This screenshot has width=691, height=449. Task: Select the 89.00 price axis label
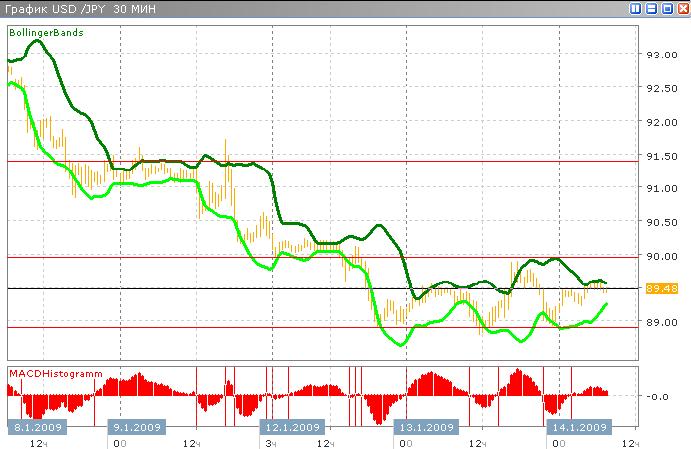pos(661,323)
